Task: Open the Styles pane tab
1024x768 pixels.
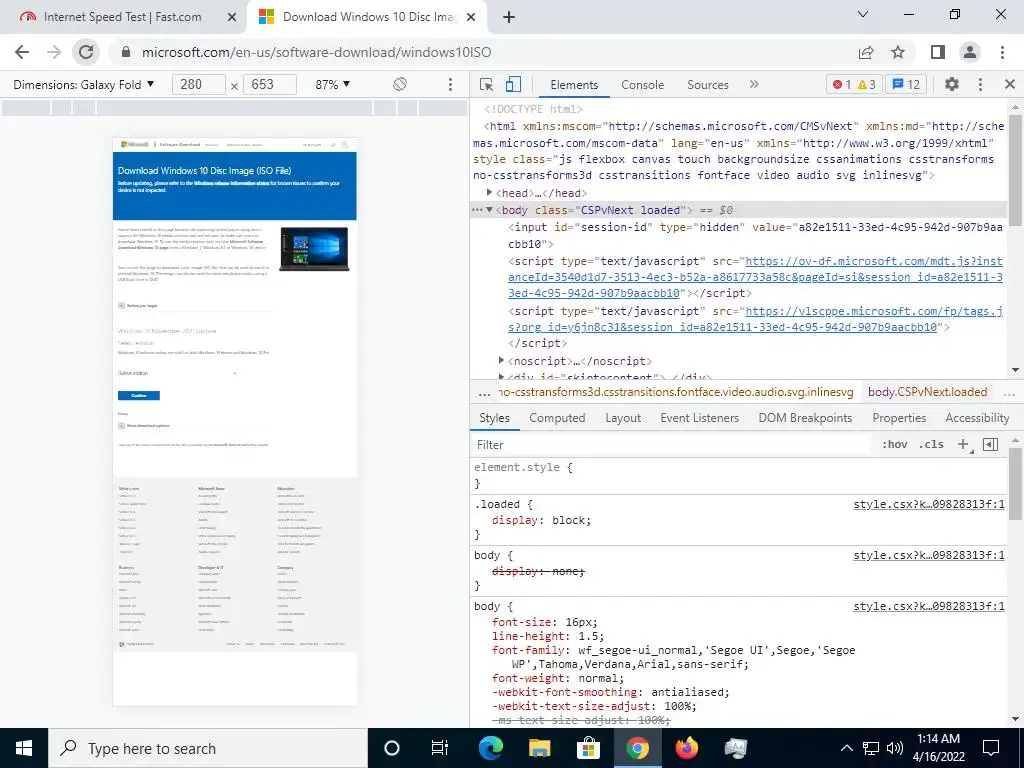Action: click(494, 418)
